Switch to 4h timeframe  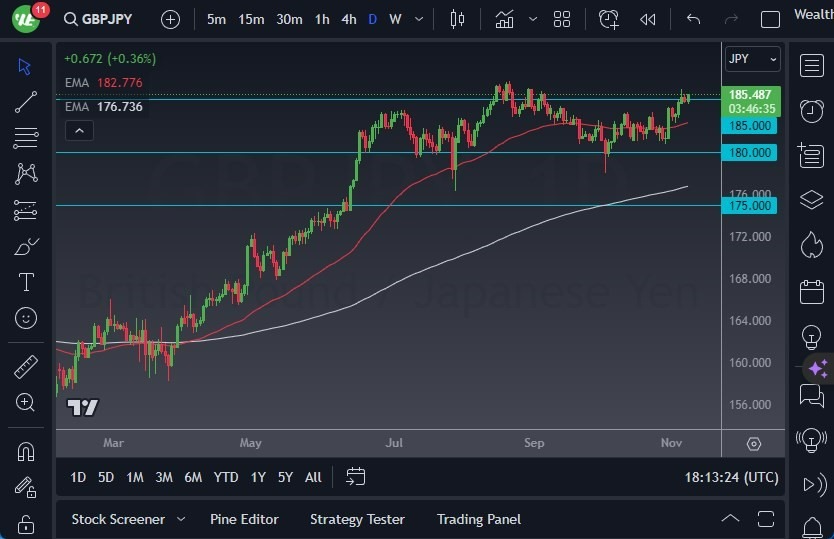point(349,20)
